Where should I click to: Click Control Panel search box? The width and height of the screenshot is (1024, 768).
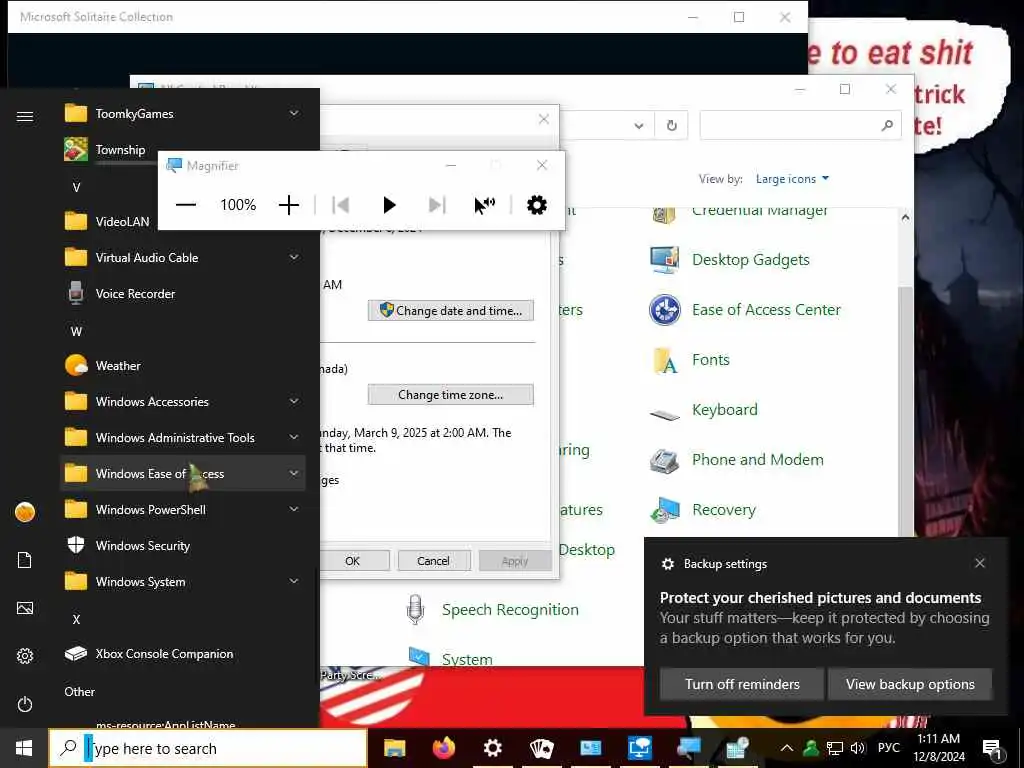(x=801, y=125)
